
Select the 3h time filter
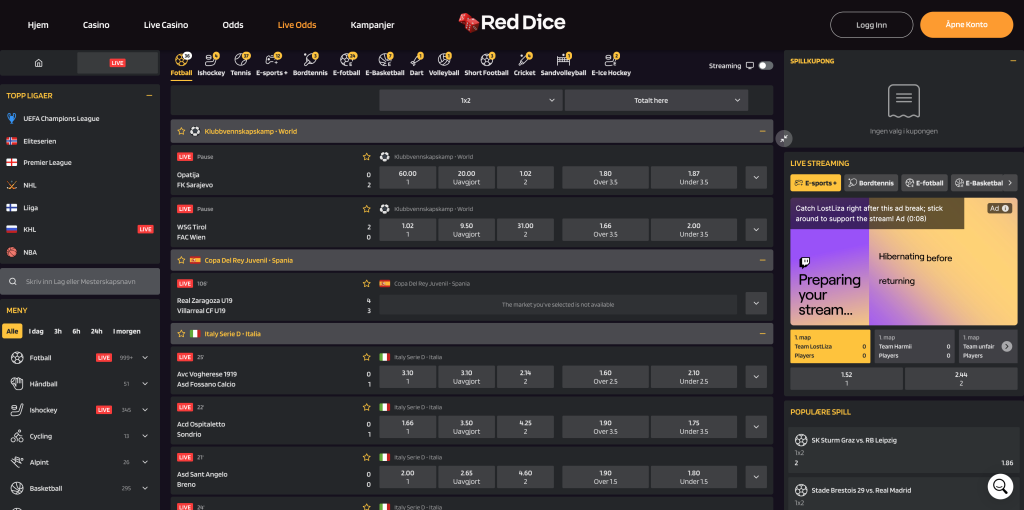(57, 331)
